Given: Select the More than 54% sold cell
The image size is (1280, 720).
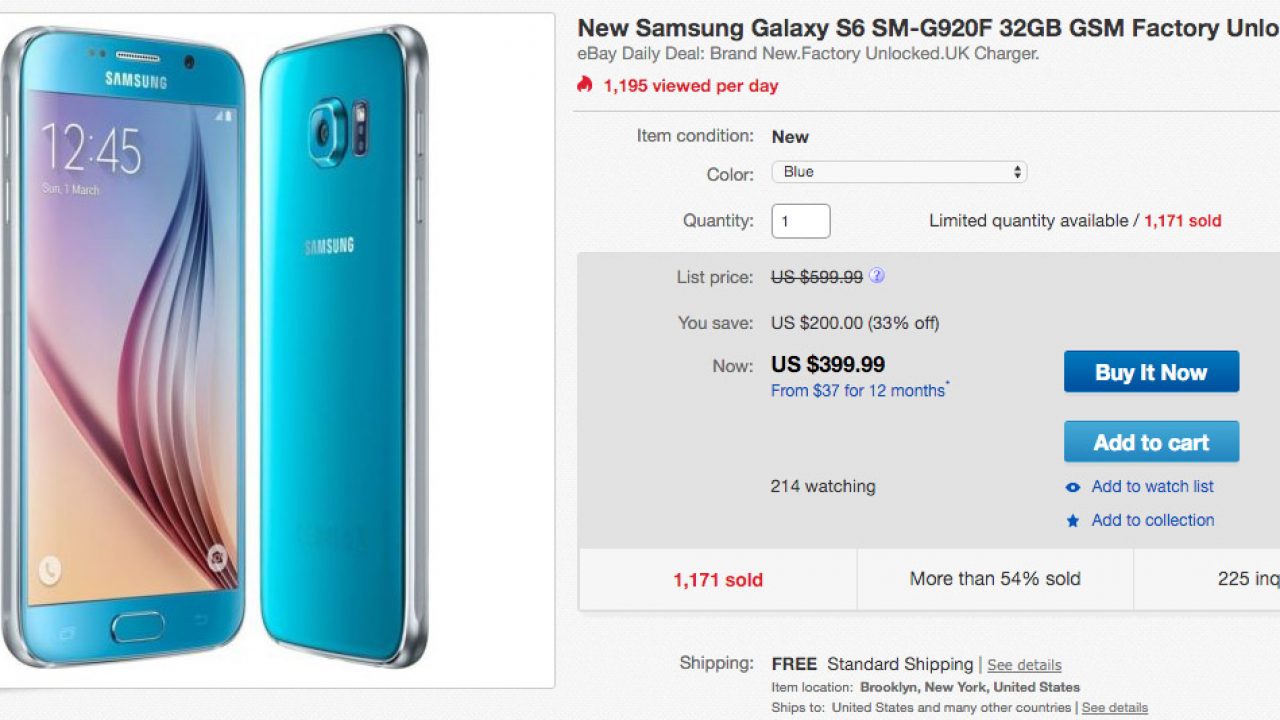Looking at the screenshot, I should pyautogui.click(x=995, y=579).
